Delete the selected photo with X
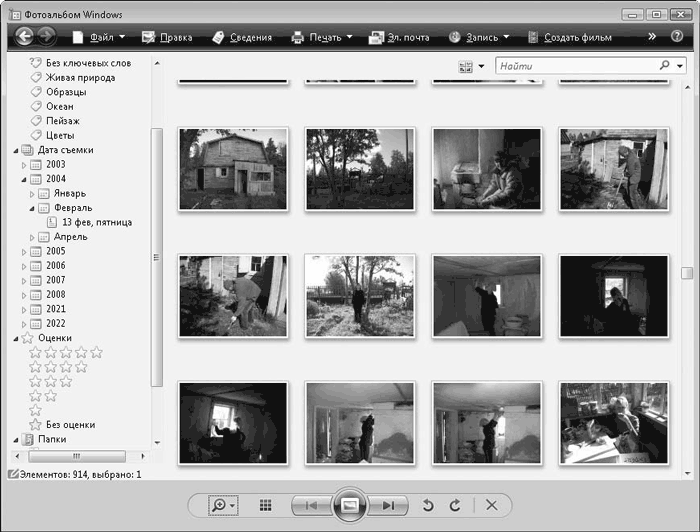700x532 pixels. pyautogui.click(x=491, y=505)
